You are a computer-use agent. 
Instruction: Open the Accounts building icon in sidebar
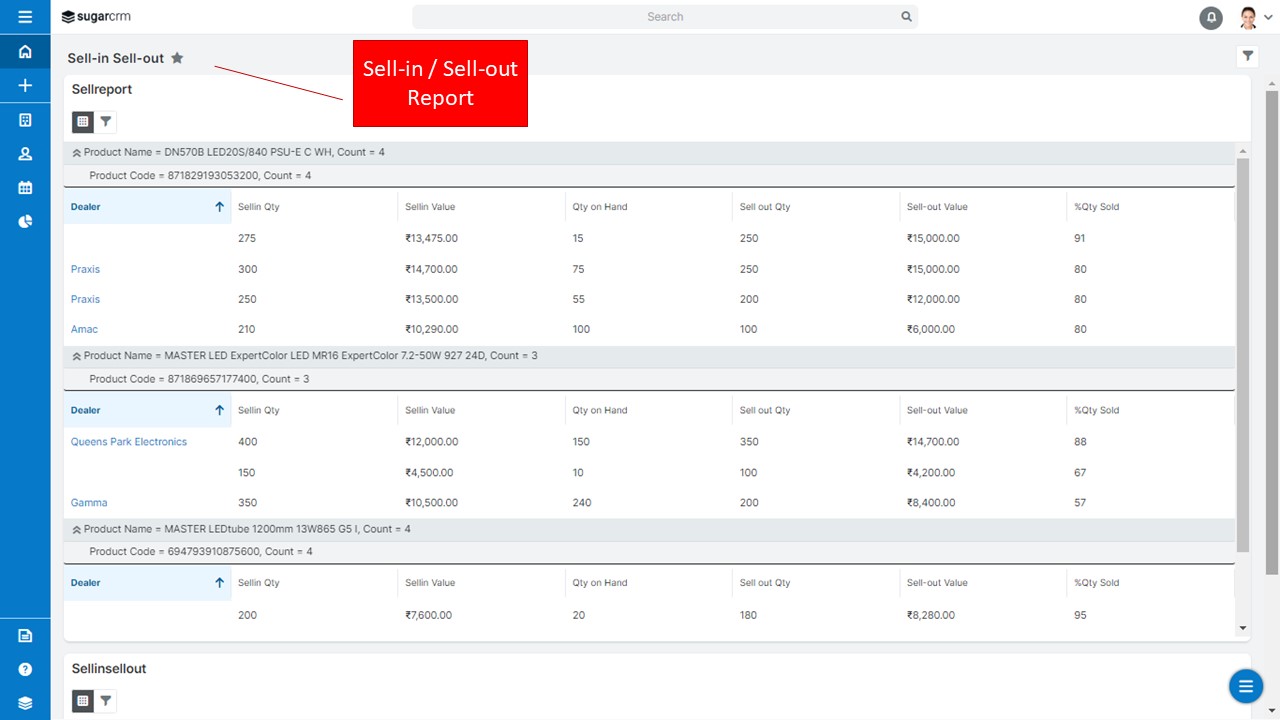[25, 120]
